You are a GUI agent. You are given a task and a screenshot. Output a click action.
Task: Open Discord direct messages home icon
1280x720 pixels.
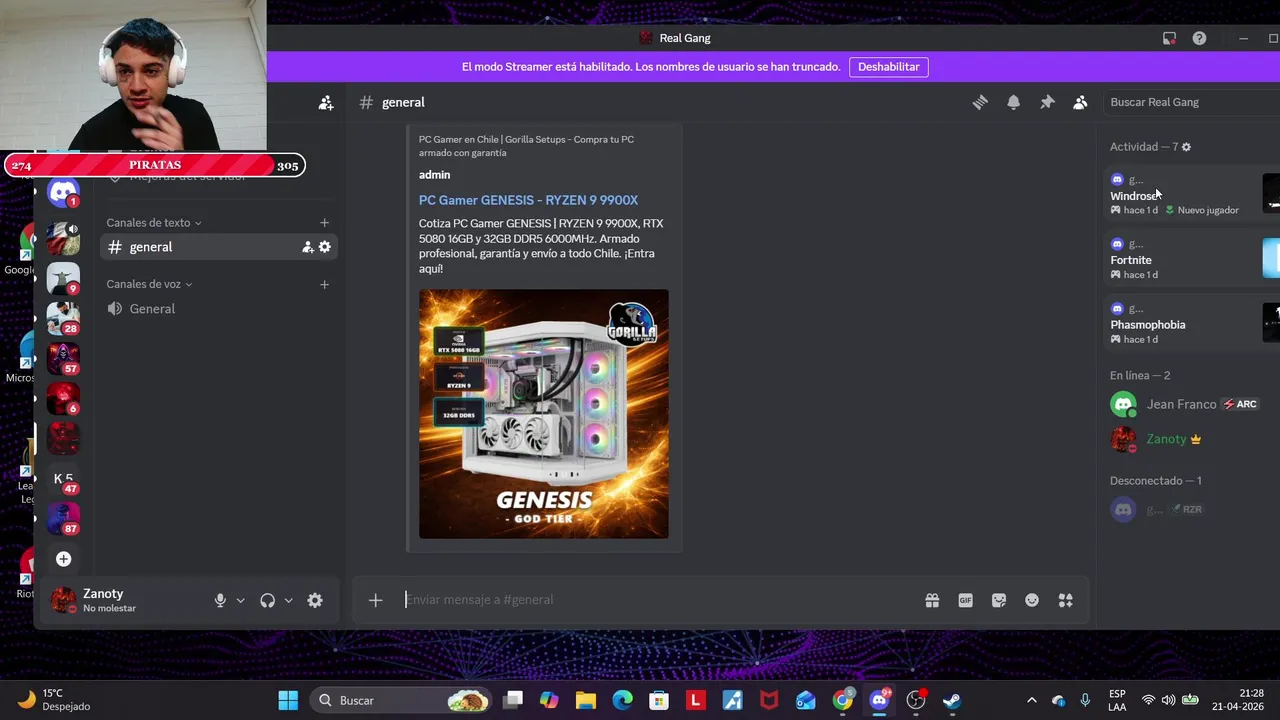click(x=63, y=192)
